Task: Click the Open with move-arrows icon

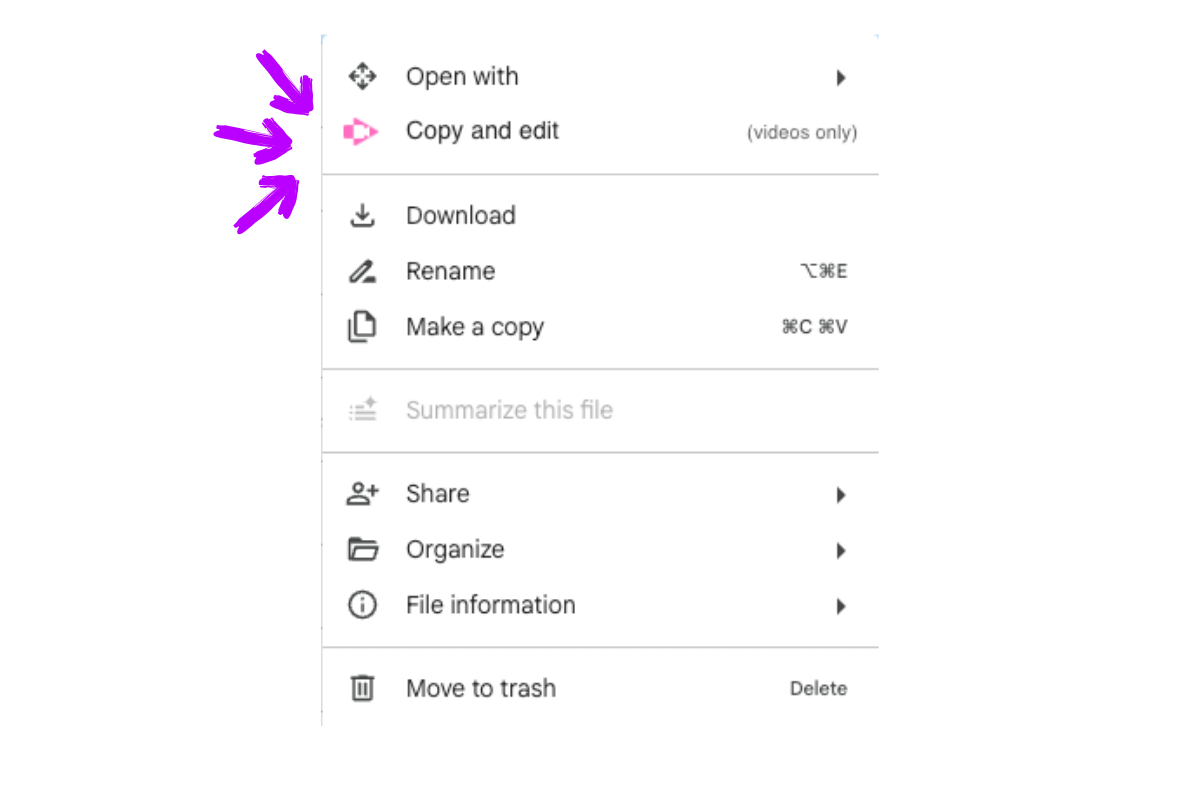Action: pyautogui.click(x=362, y=77)
